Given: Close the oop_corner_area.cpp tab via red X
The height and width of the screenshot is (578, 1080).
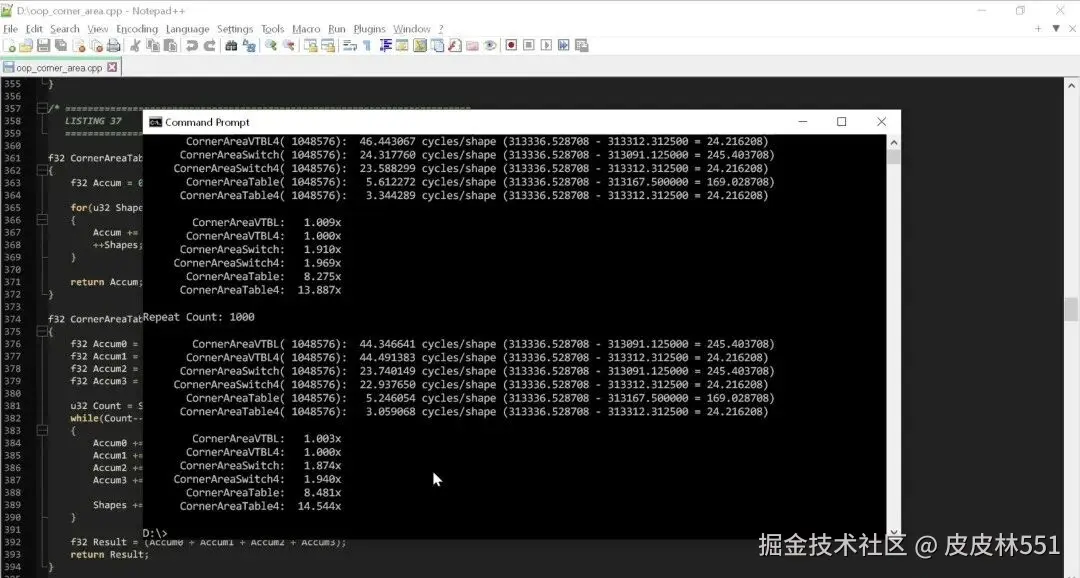Looking at the screenshot, I should coord(112,68).
